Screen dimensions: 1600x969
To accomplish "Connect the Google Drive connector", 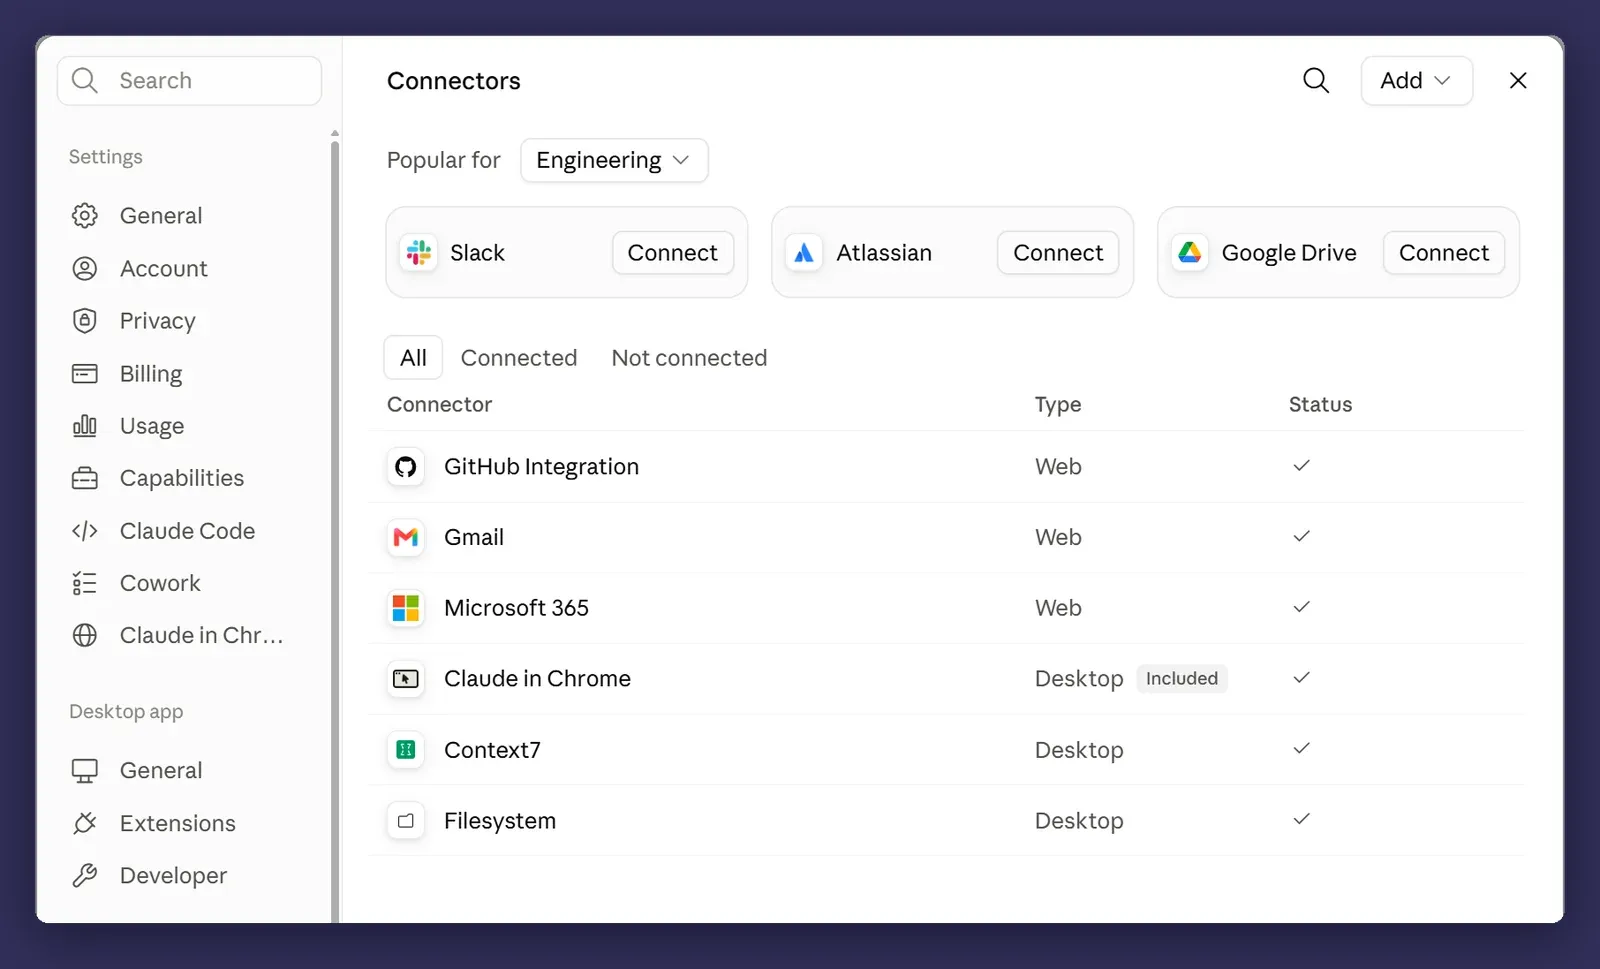I will (x=1444, y=253).
